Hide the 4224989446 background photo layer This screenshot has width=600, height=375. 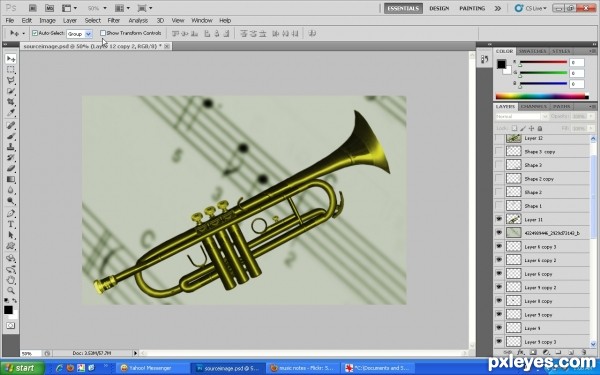click(499, 233)
